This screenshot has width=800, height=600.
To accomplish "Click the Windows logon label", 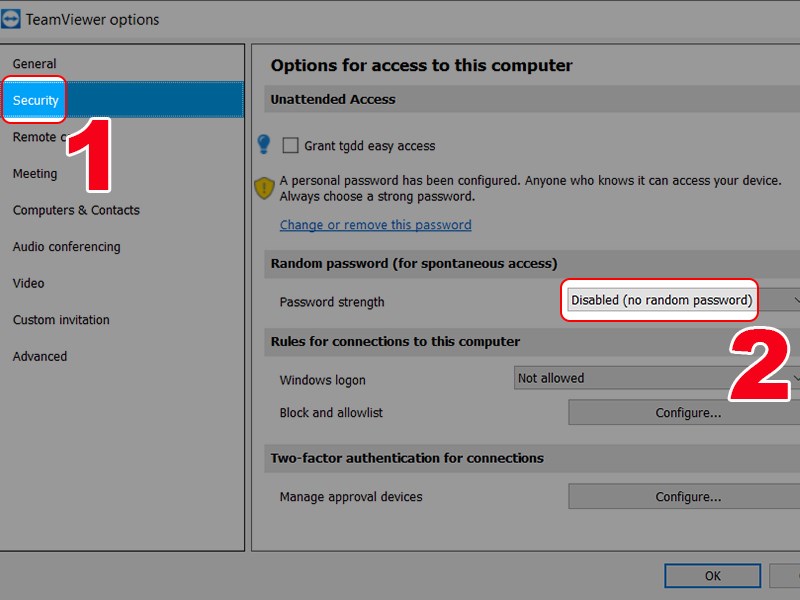I will point(322,380).
